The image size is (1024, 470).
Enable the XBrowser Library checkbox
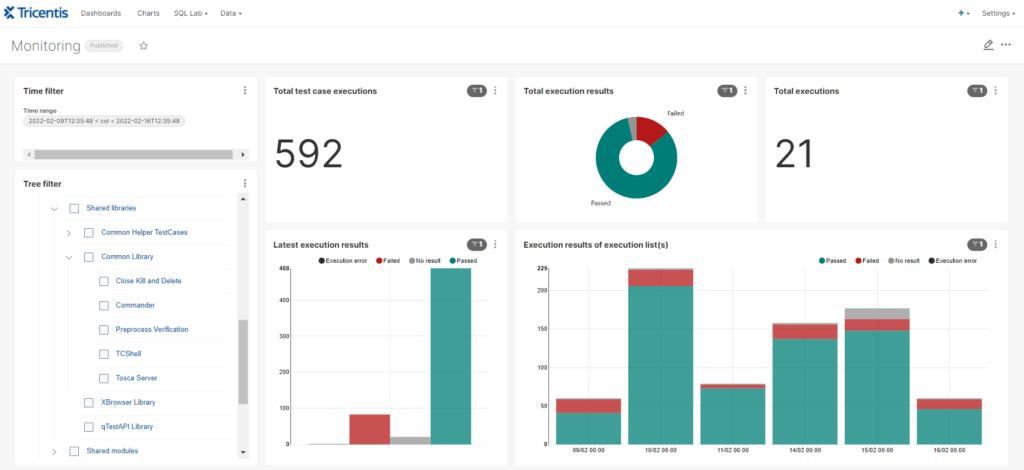pyautogui.click(x=89, y=402)
